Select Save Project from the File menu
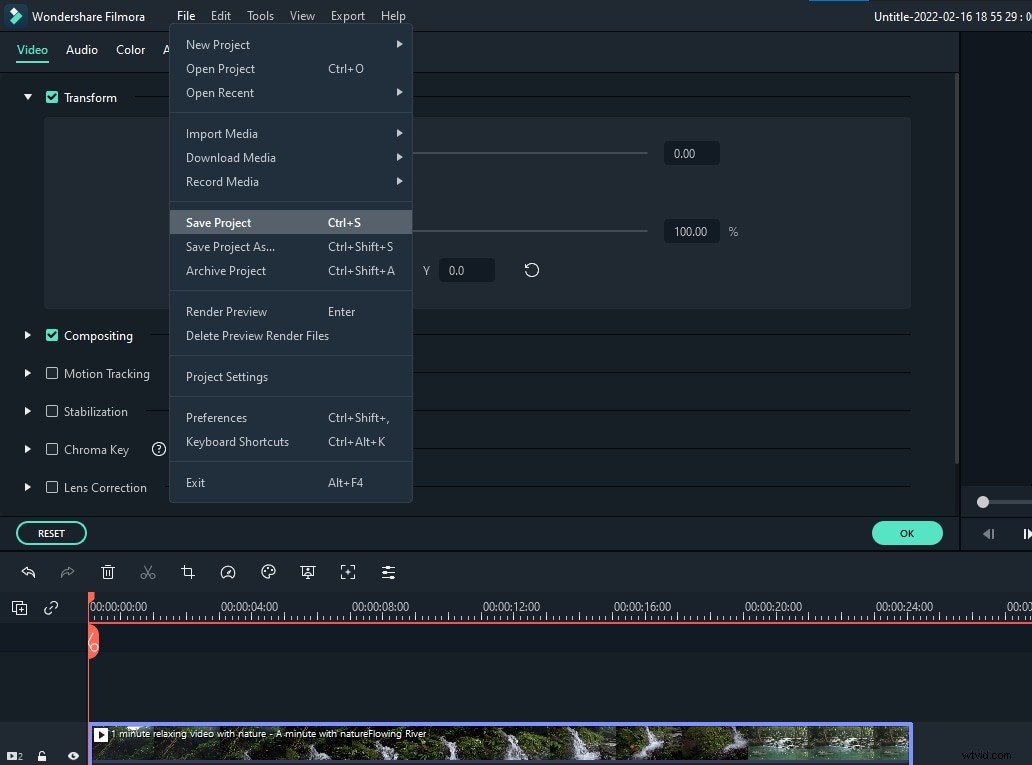The image size is (1032, 765). (218, 222)
